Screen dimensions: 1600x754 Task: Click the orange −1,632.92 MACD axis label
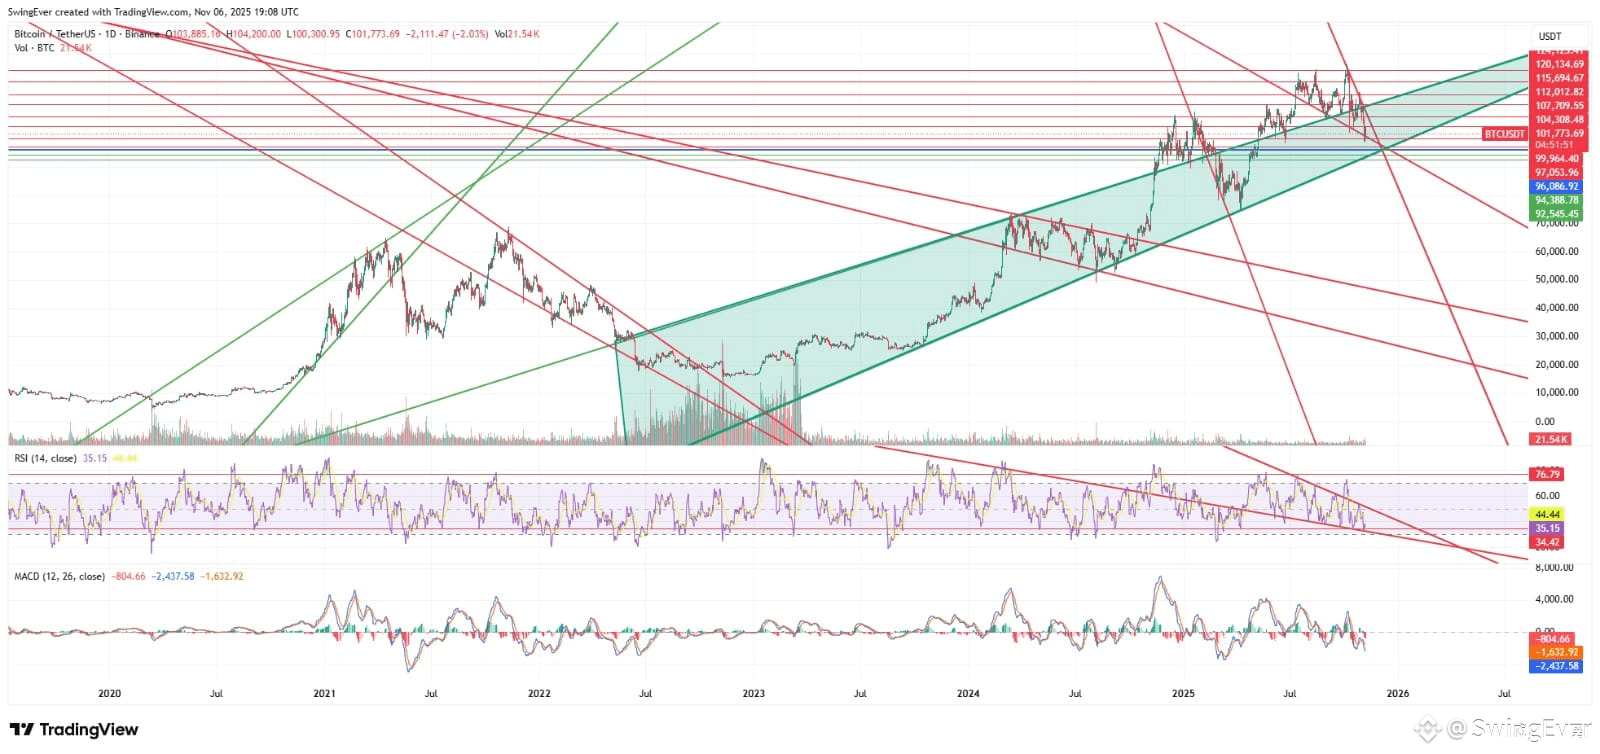point(1557,652)
